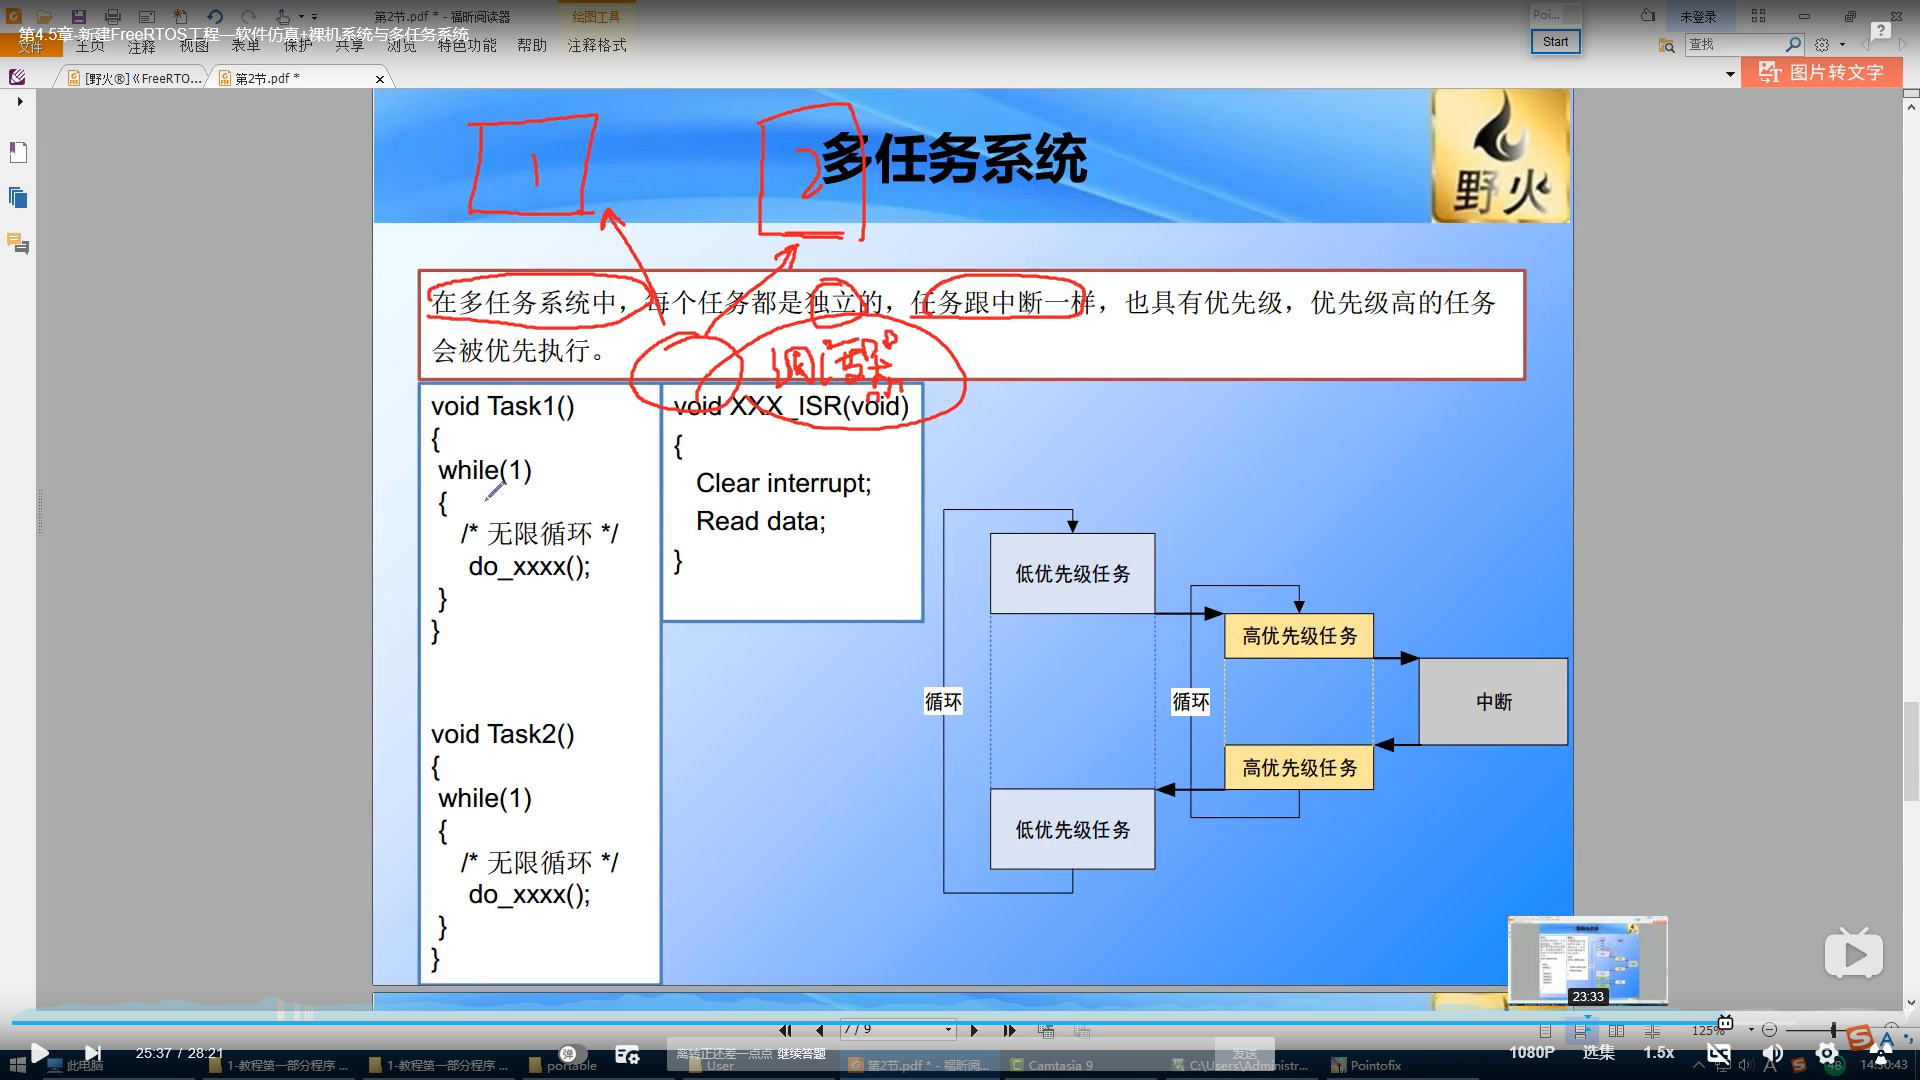Toggle two-page facing view mode
This screenshot has width=1920, height=1080.
coord(1616,1030)
